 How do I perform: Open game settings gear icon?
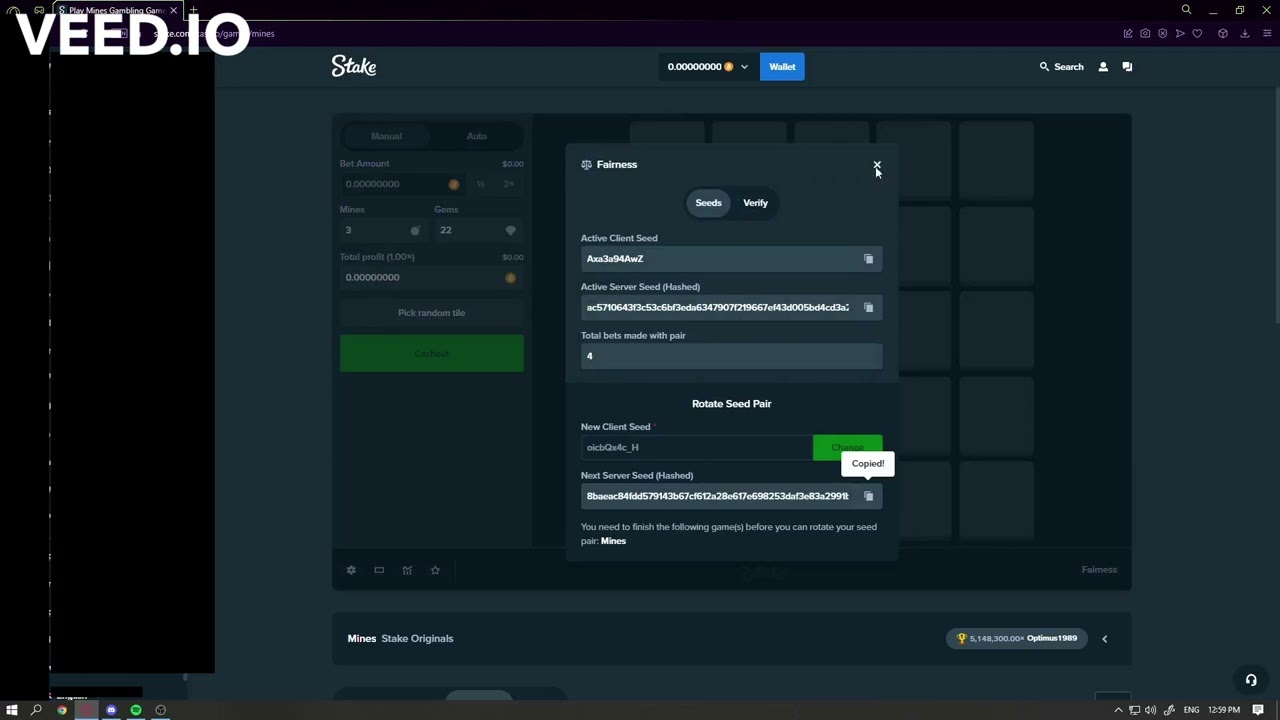tap(351, 570)
